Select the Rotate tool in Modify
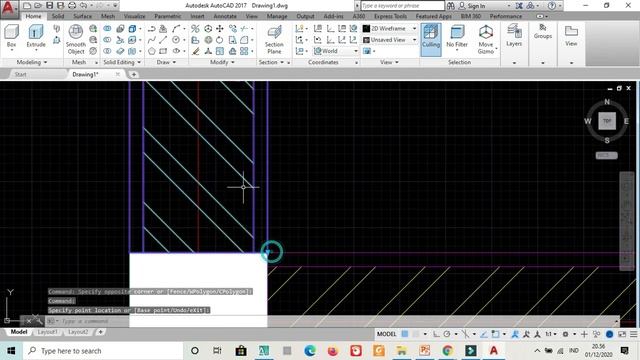 pyautogui.click(x=220, y=40)
